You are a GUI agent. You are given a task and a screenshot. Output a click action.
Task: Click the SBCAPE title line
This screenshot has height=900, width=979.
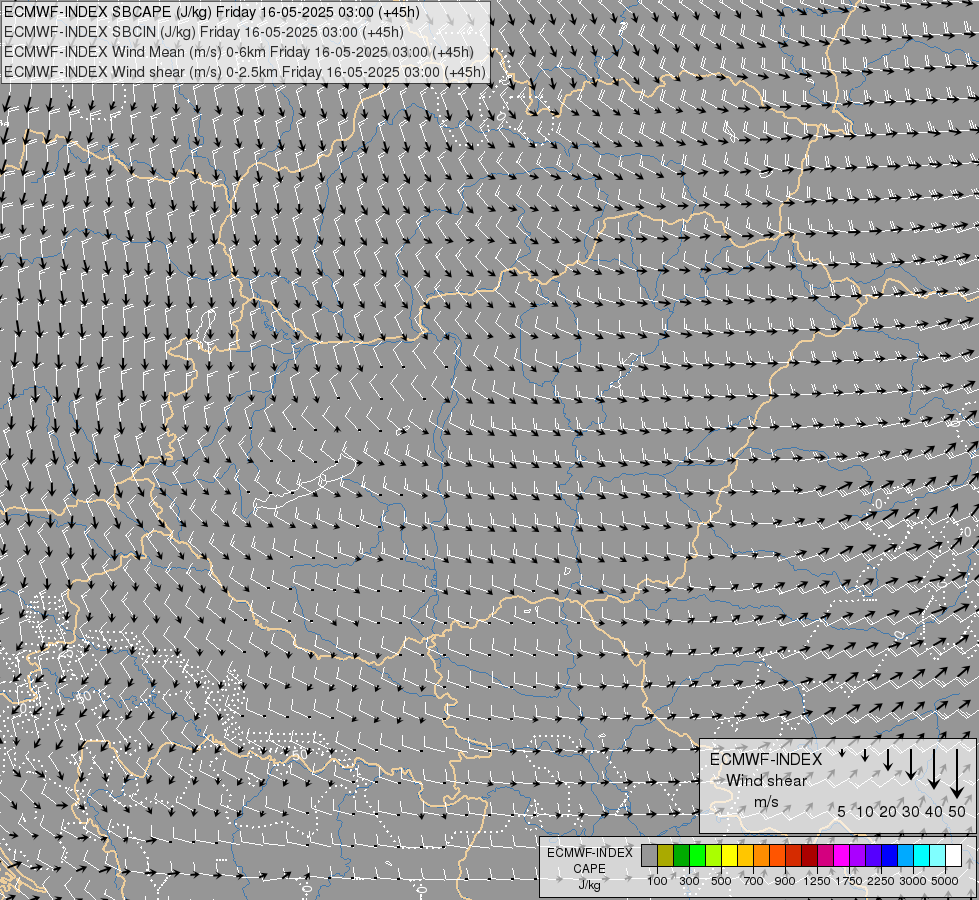212,12
